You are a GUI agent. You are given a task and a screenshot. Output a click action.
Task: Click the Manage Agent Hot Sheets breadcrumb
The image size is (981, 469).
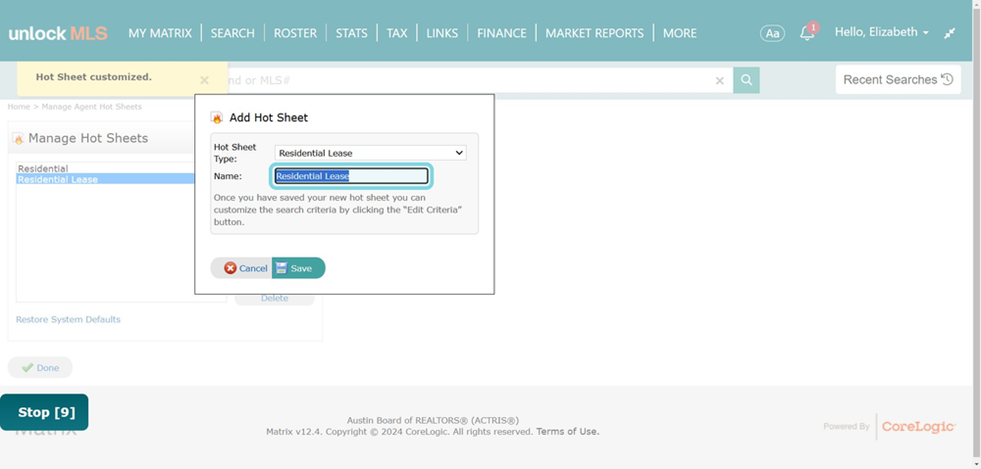92,107
